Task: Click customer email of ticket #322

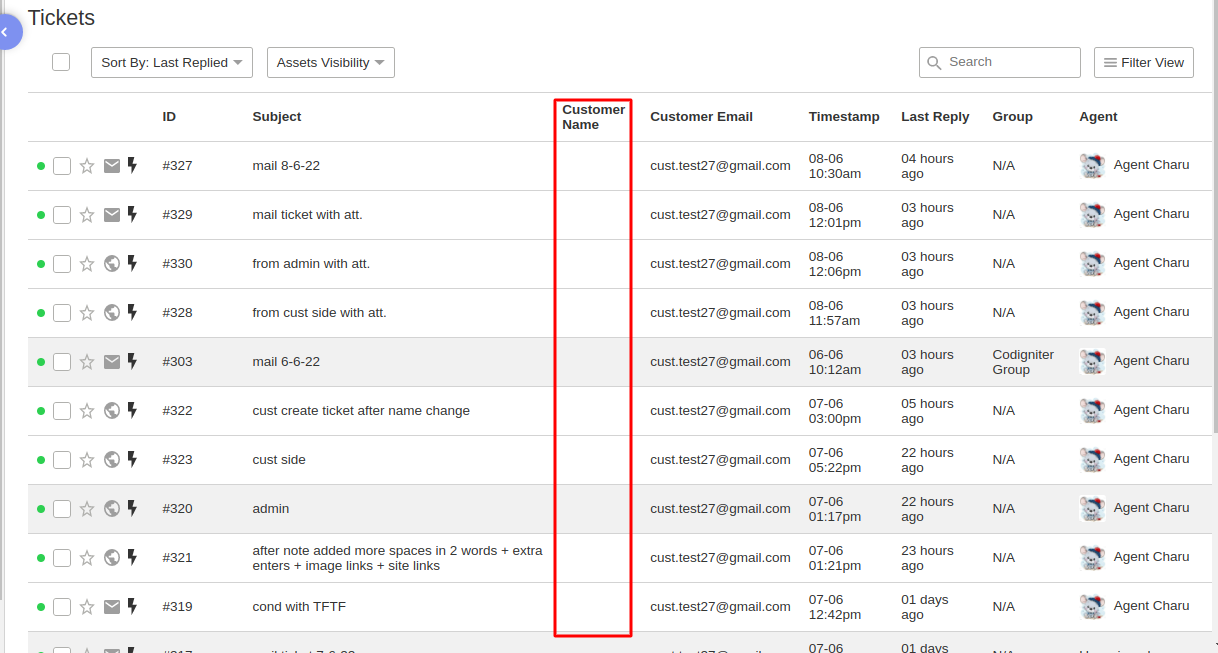Action: [x=720, y=411]
